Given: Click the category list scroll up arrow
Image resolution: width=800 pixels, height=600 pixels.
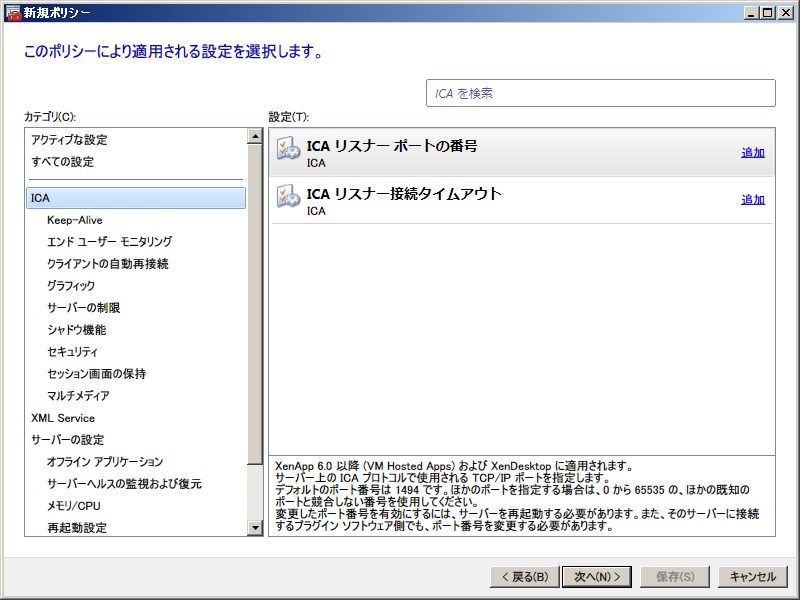Looking at the screenshot, I should click(x=255, y=137).
